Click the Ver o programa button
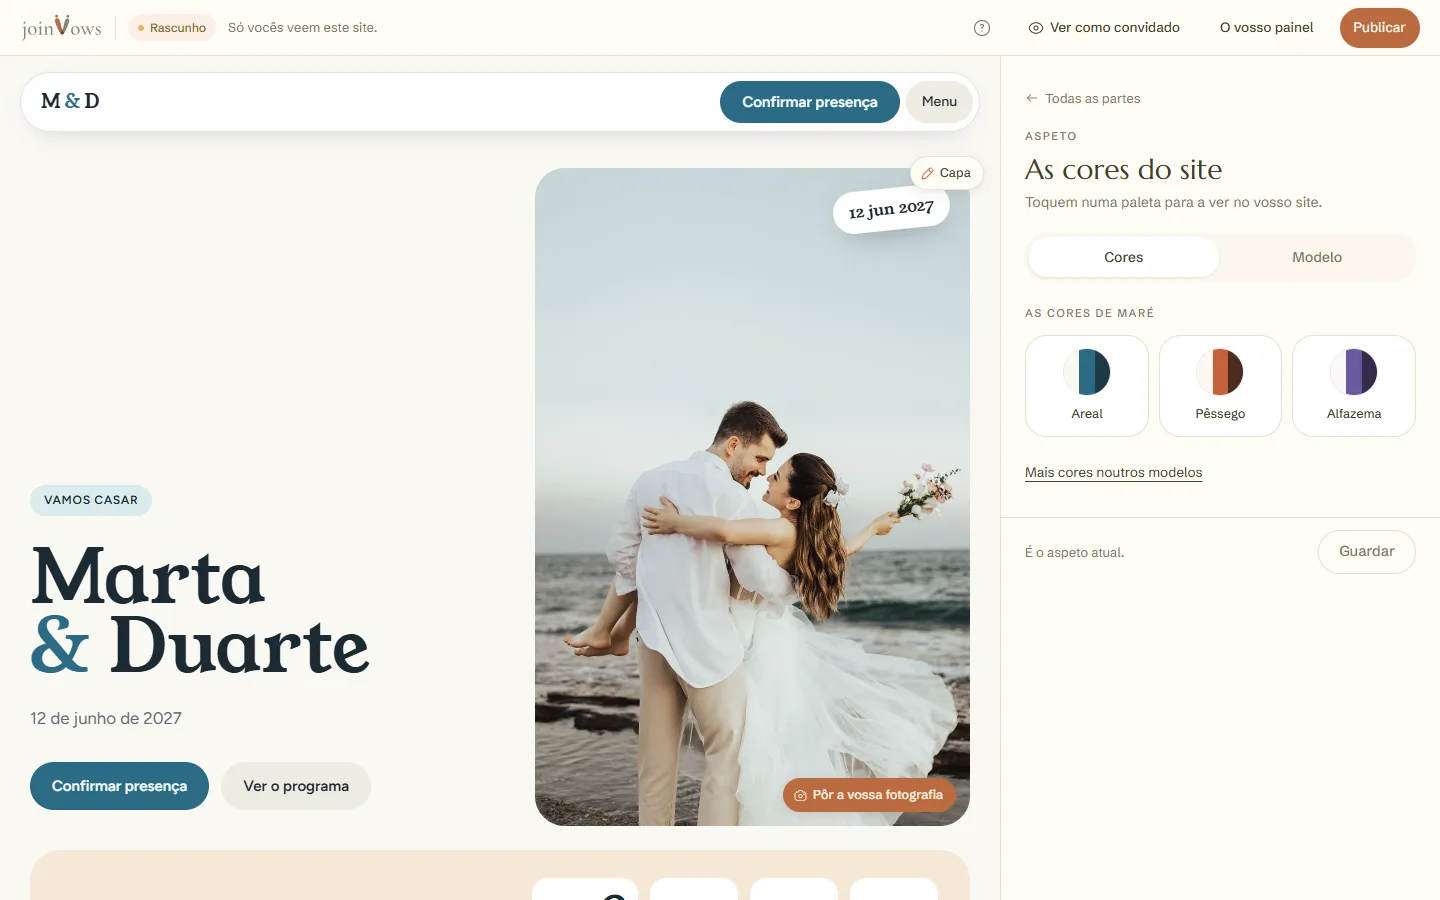 (296, 786)
